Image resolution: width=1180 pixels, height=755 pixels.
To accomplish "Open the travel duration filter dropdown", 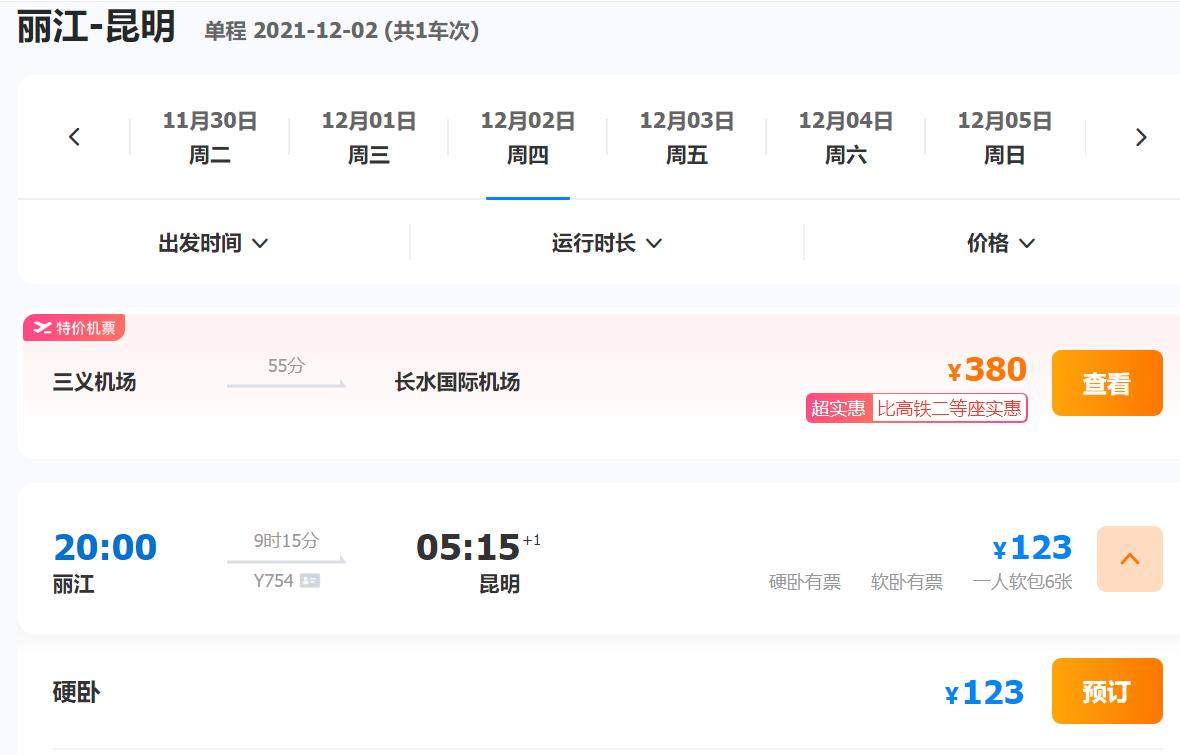I will click(x=607, y=243).
